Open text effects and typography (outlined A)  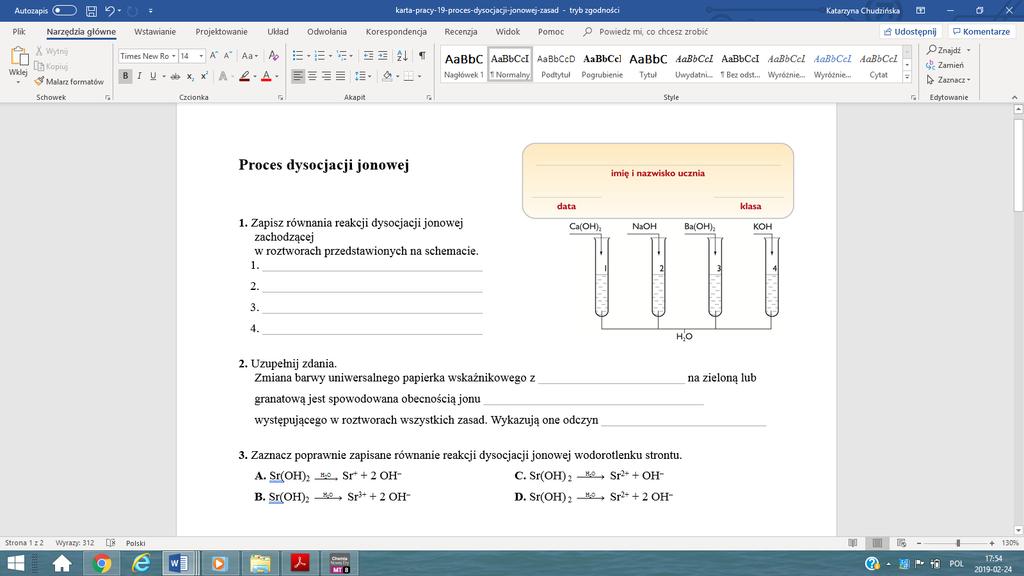[x=223, y=76]
